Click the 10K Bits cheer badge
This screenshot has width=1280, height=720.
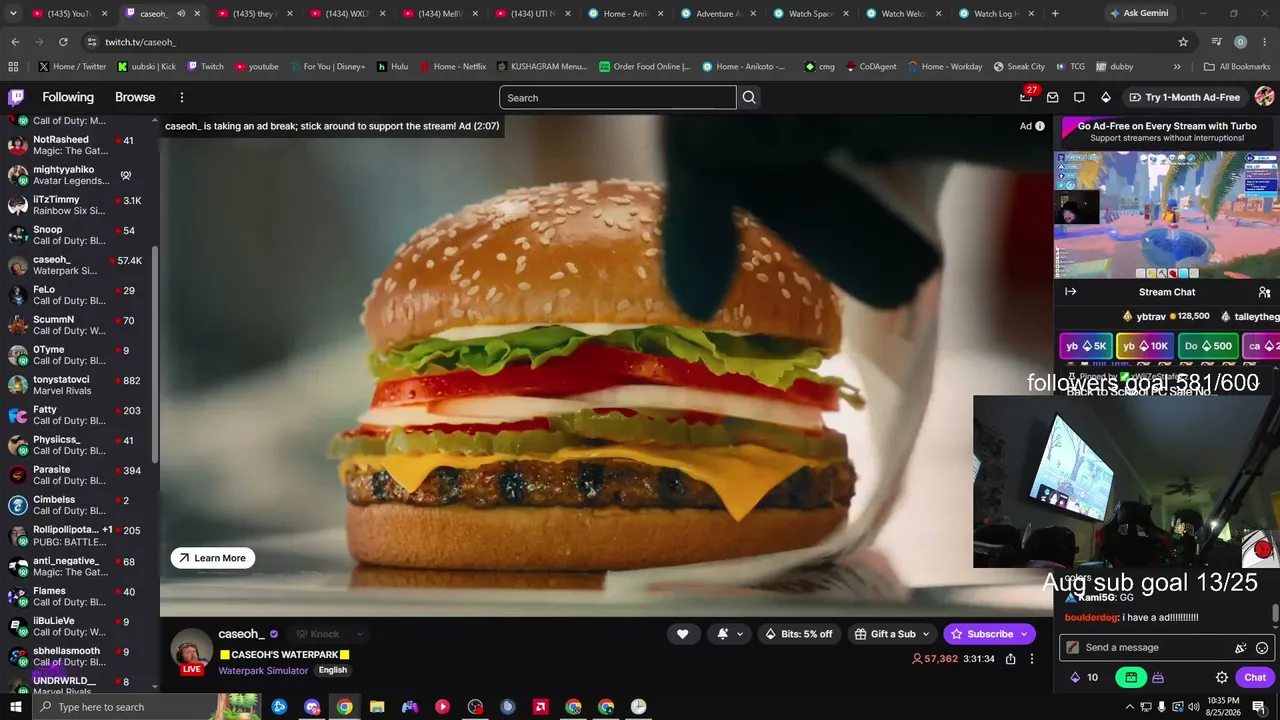1145,346
